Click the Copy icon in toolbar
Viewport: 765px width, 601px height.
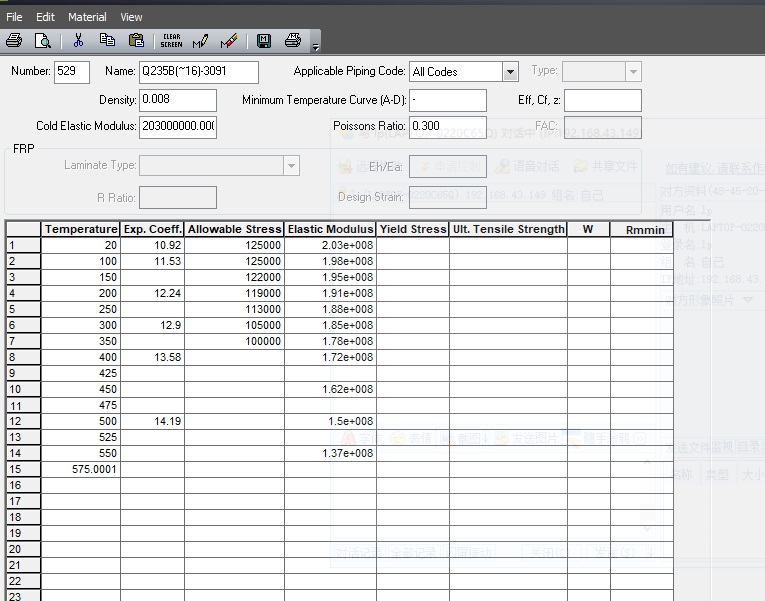(107, 41)
